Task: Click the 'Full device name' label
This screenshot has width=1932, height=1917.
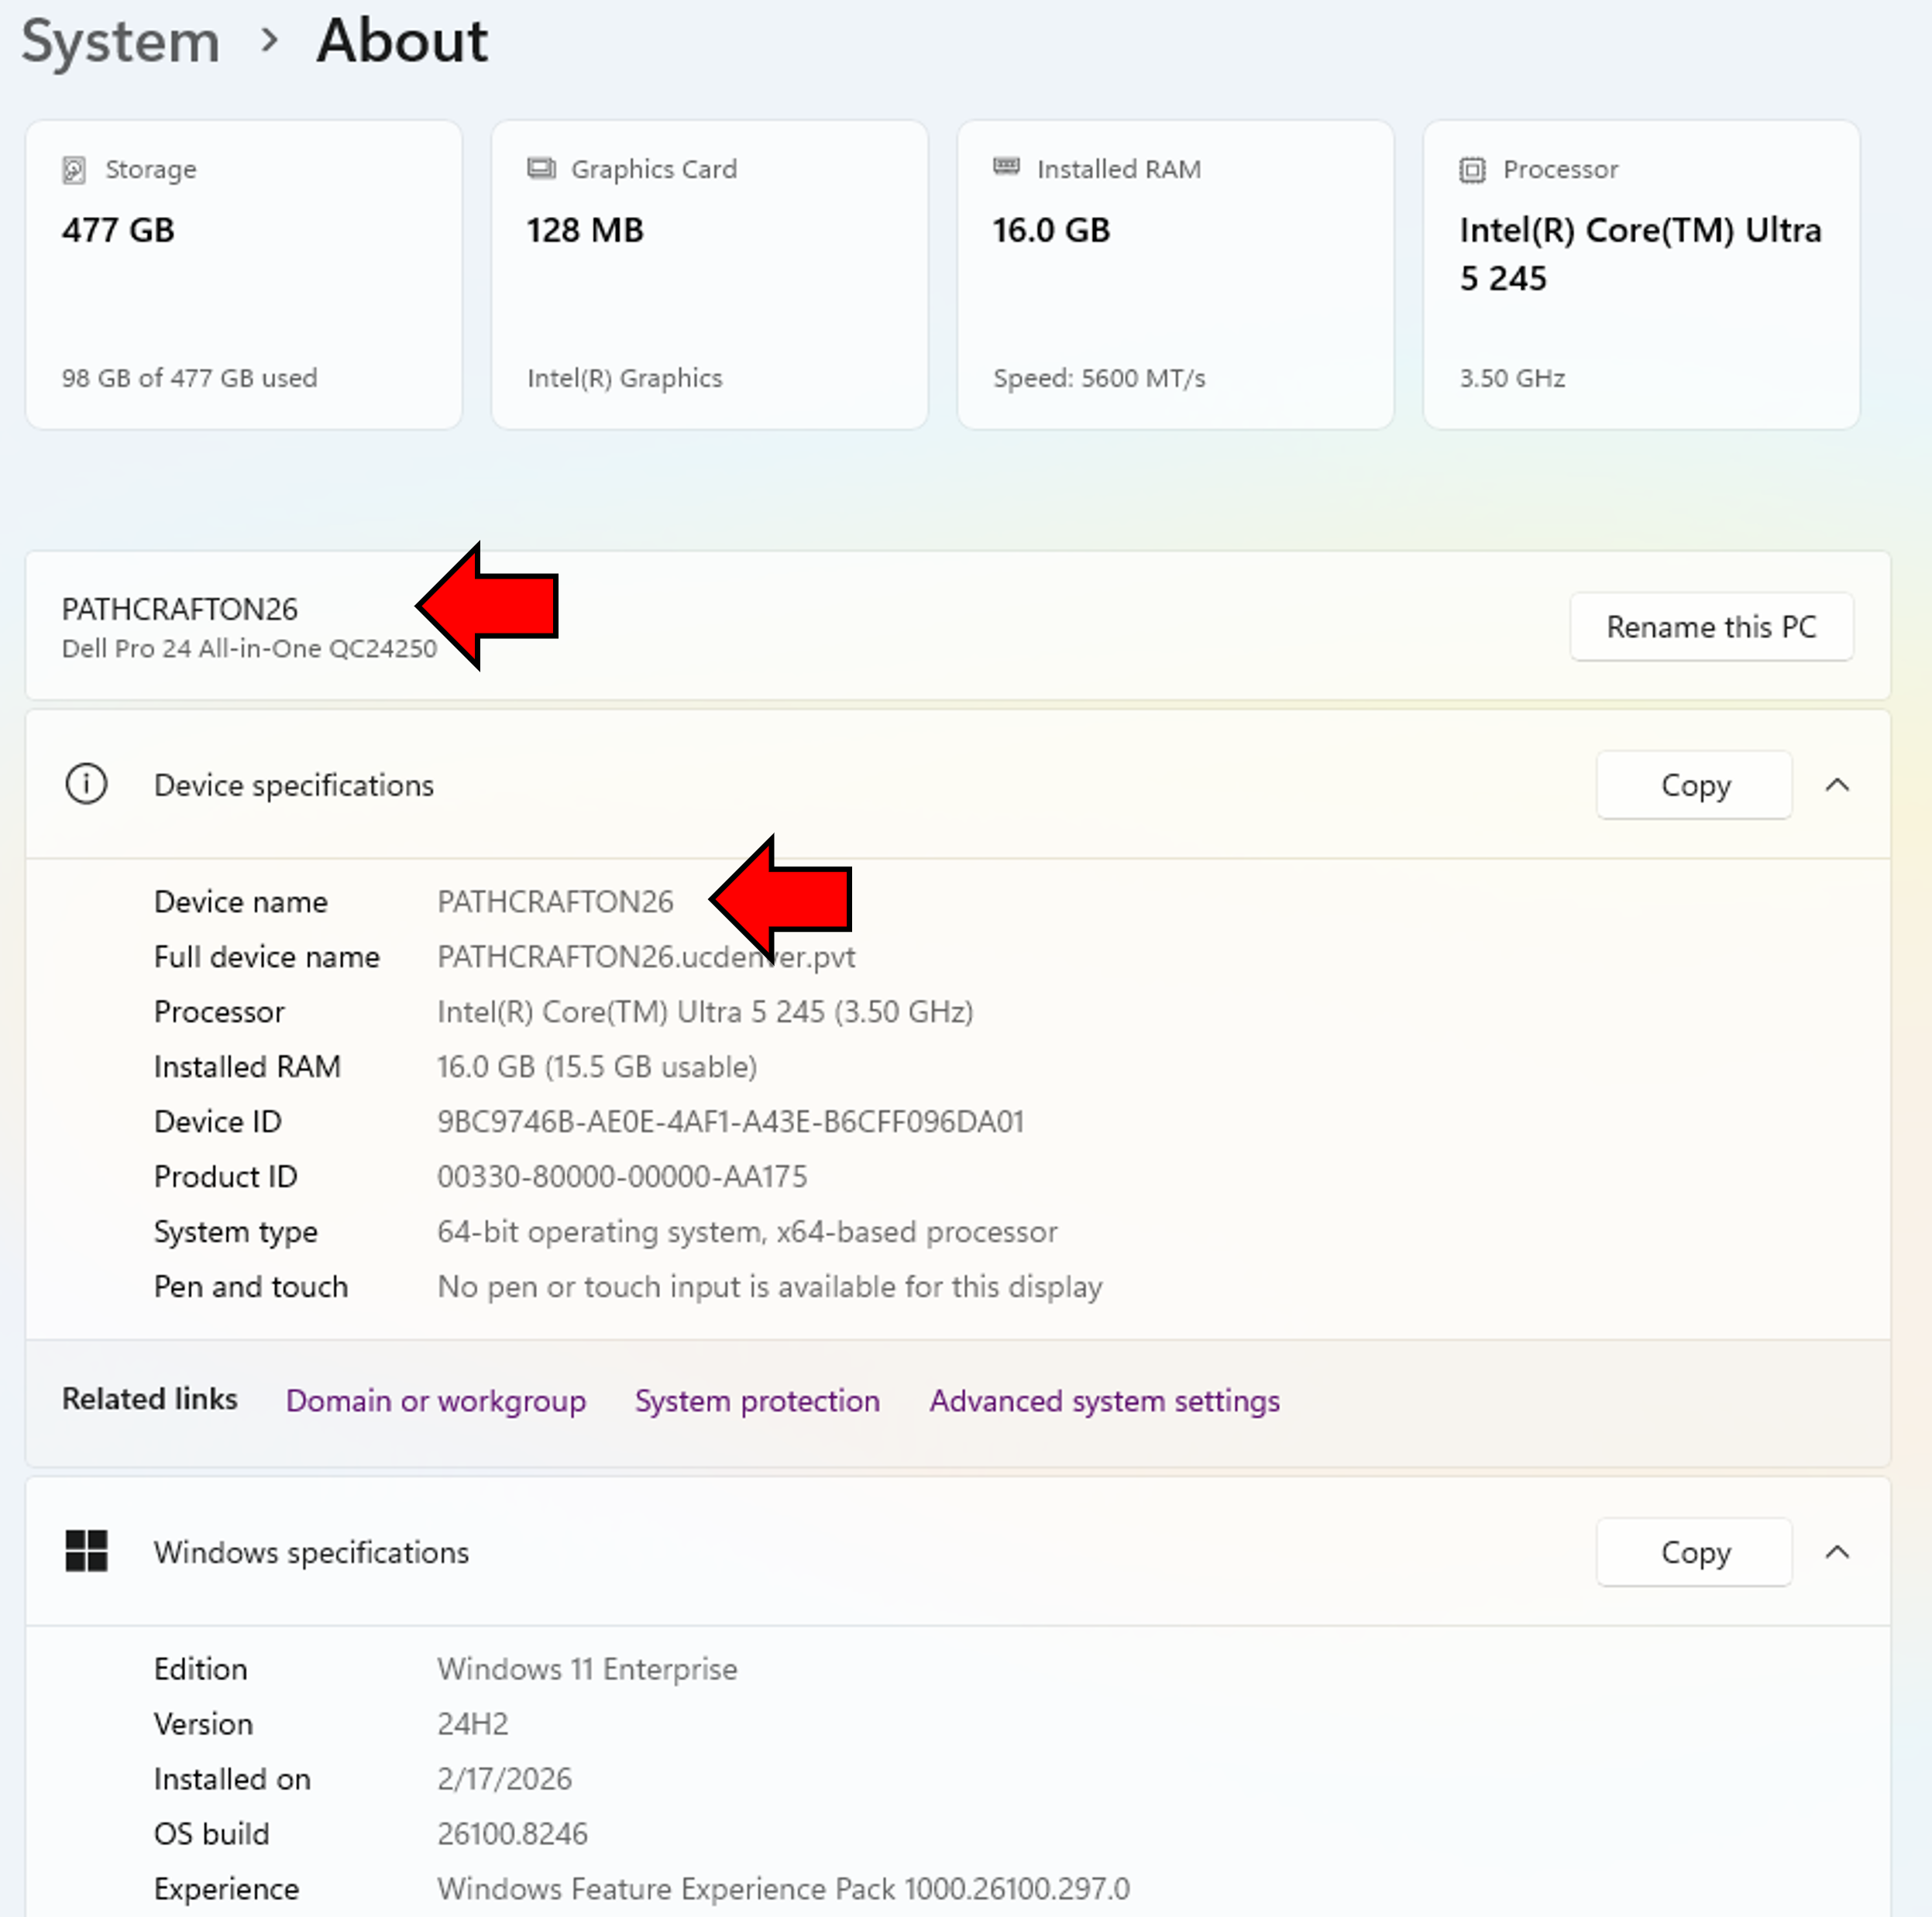Action: [x=267, y=957]
